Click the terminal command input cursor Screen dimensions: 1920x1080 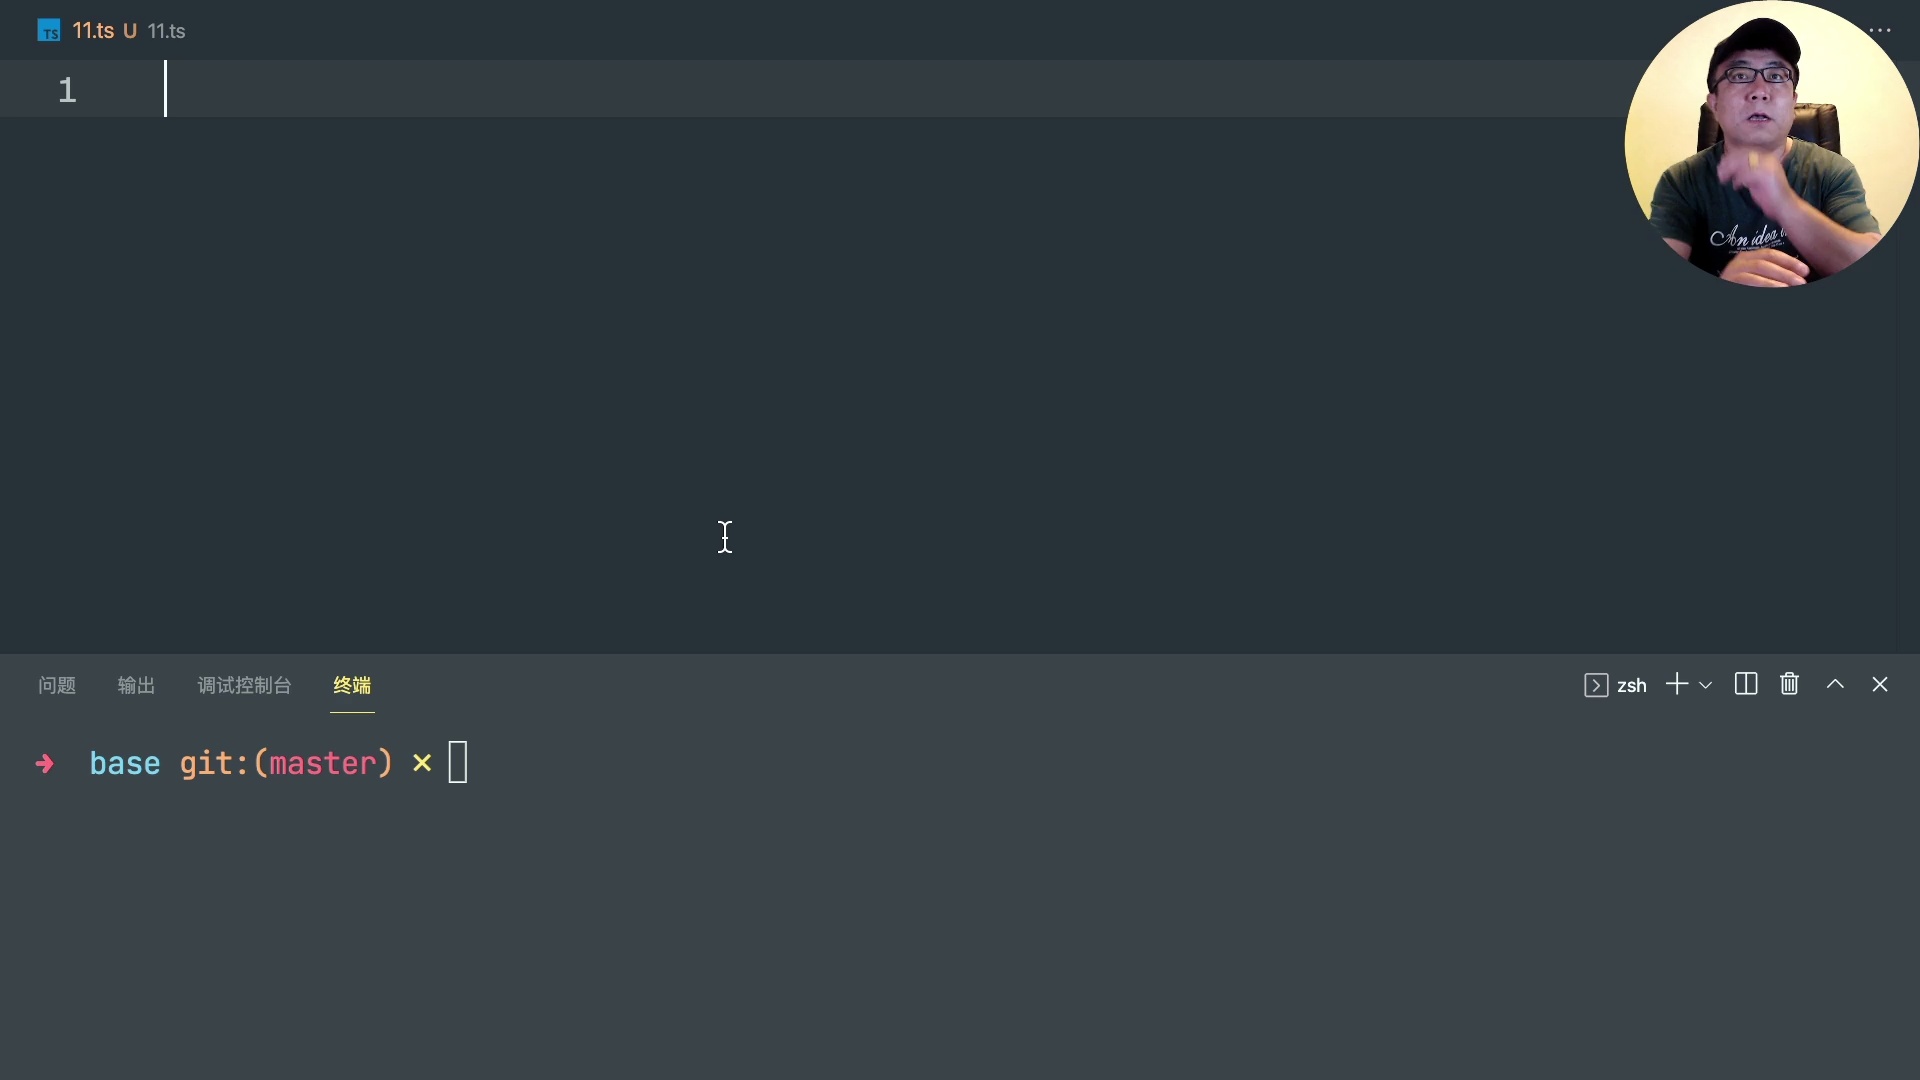458,762
